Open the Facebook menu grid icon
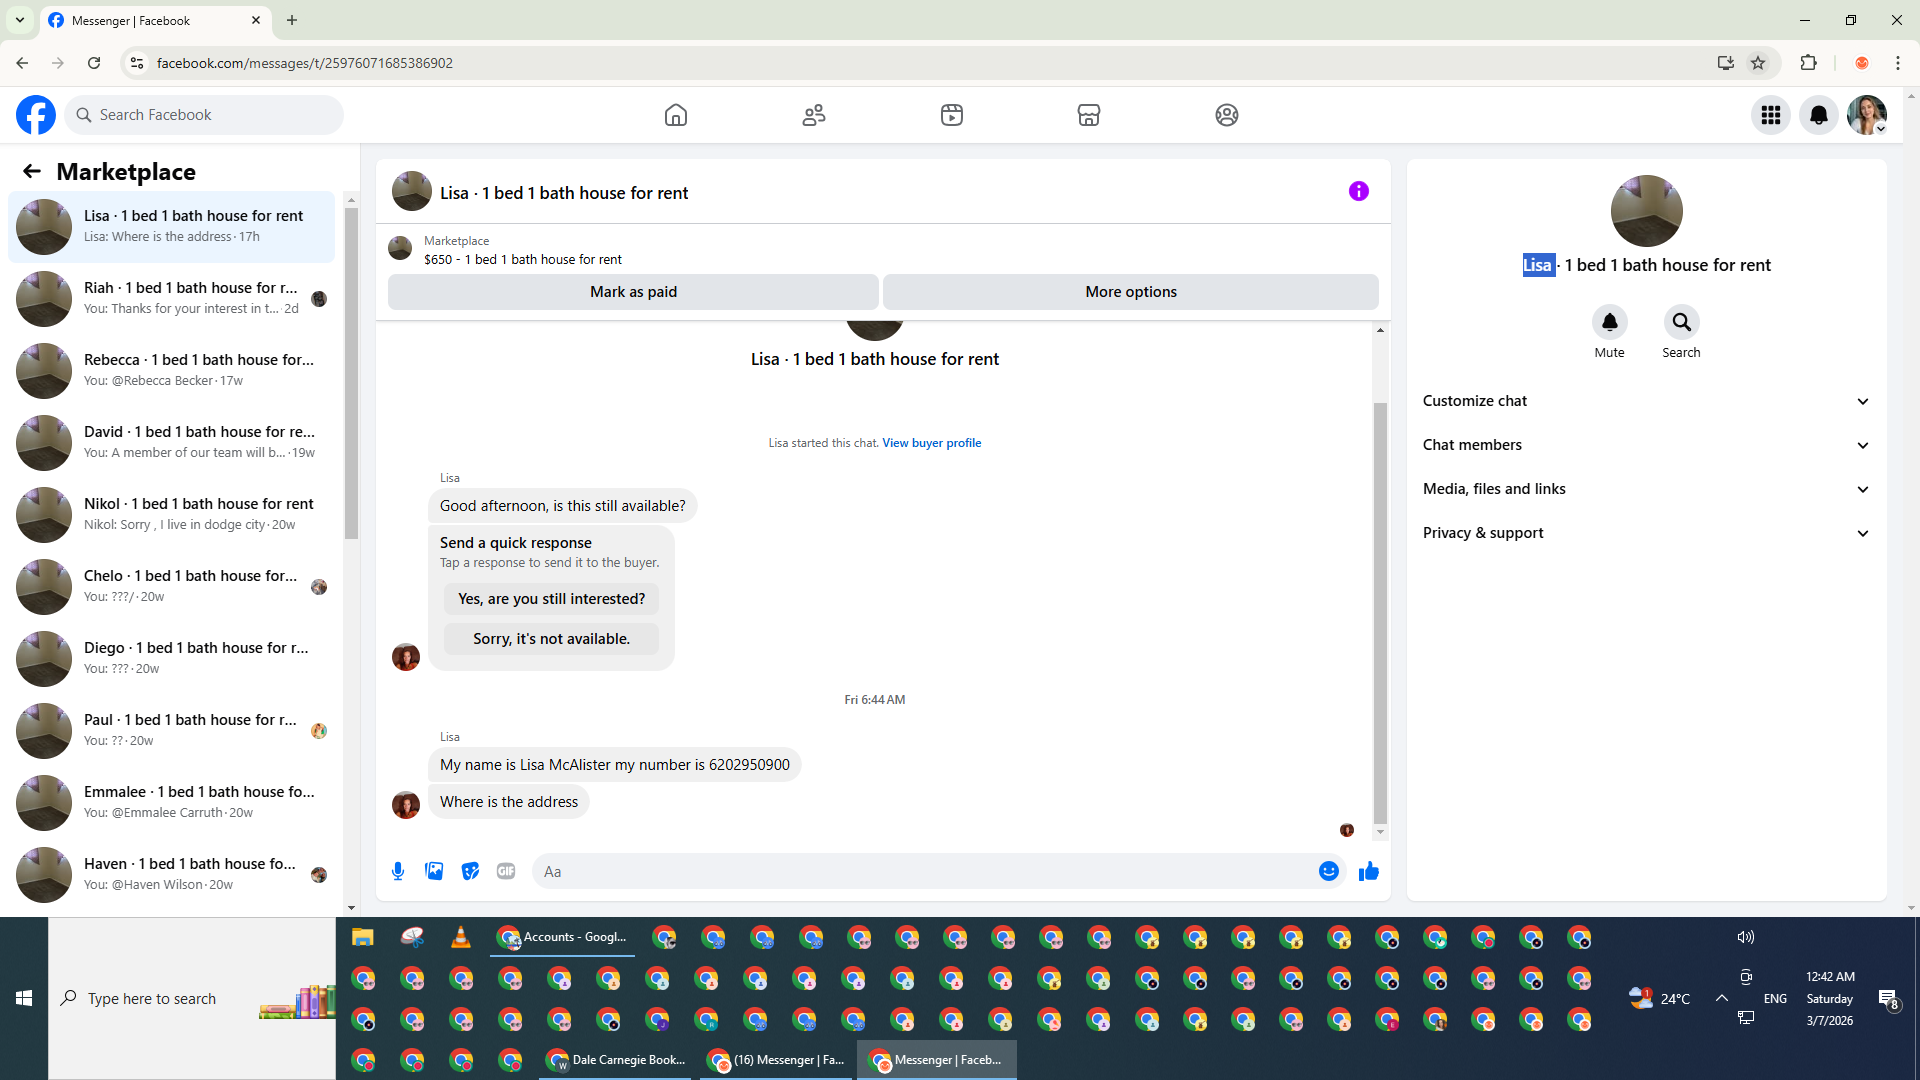Image resolution: width=1920 pixels, height=1080 pixels. (1771, 115)
